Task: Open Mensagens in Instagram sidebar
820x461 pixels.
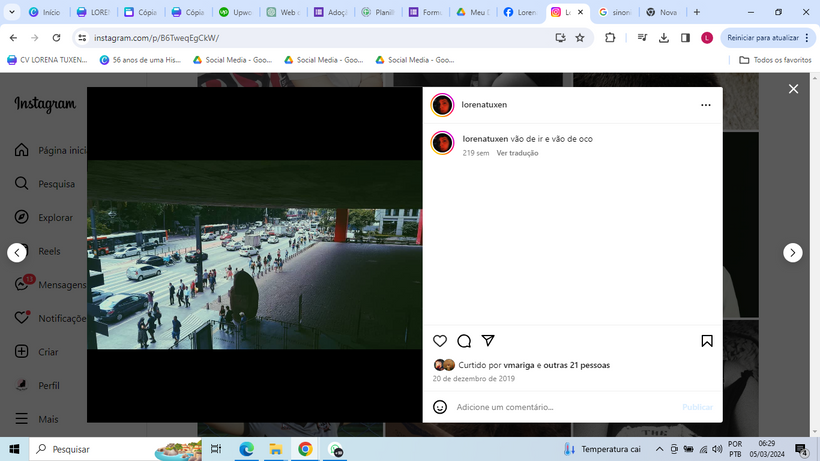Action: (x=50, y=284)
